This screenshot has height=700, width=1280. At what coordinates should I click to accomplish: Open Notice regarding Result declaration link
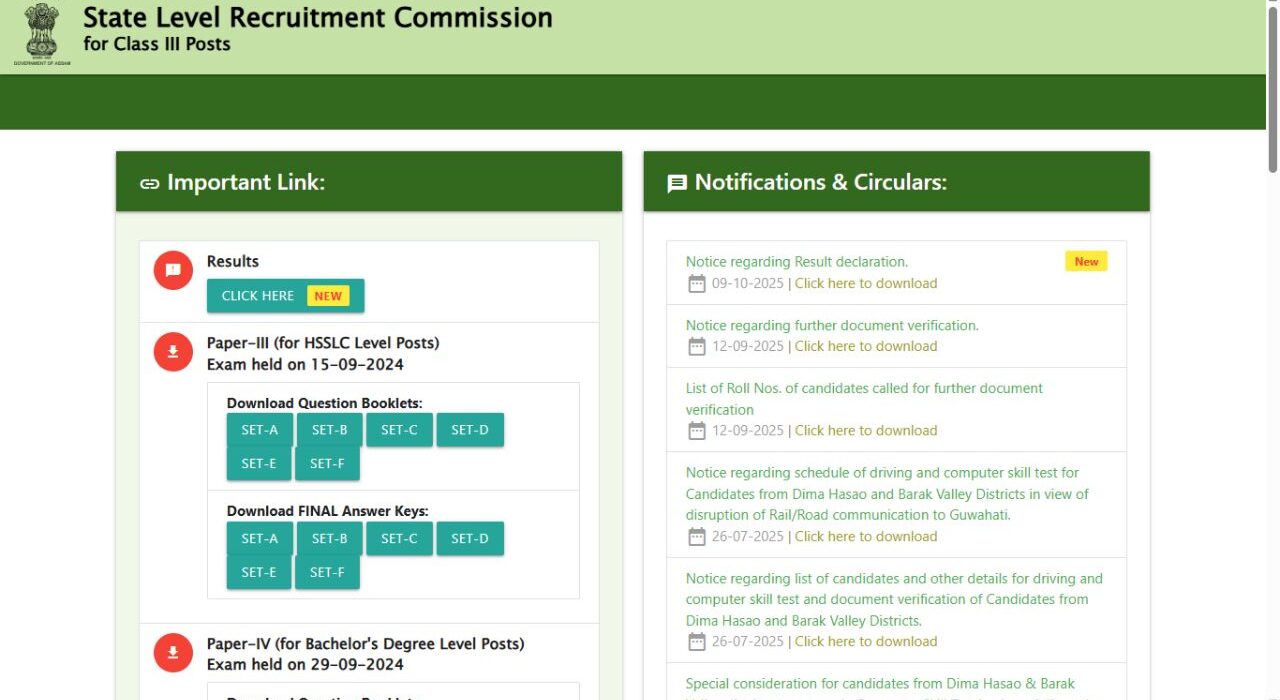[796, 262]
